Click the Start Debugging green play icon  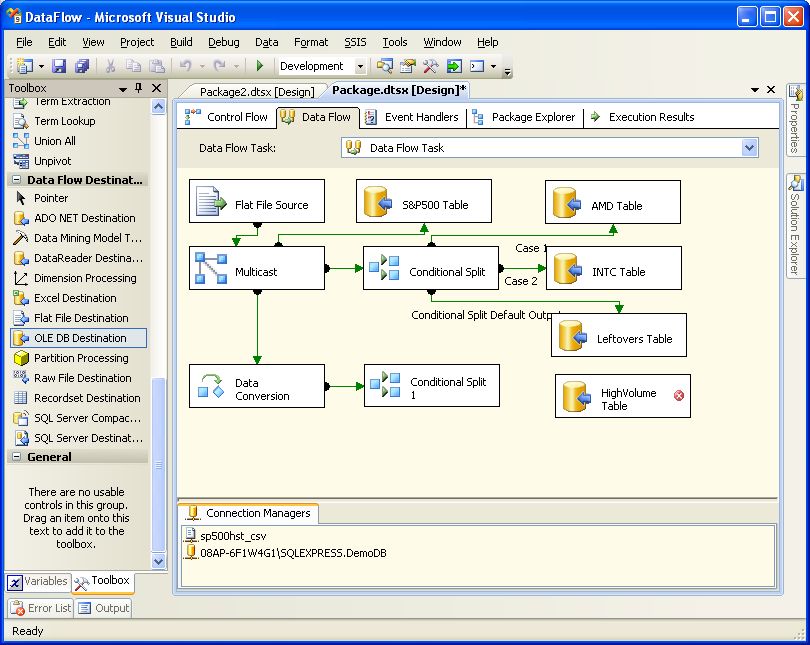coord(260,66)
